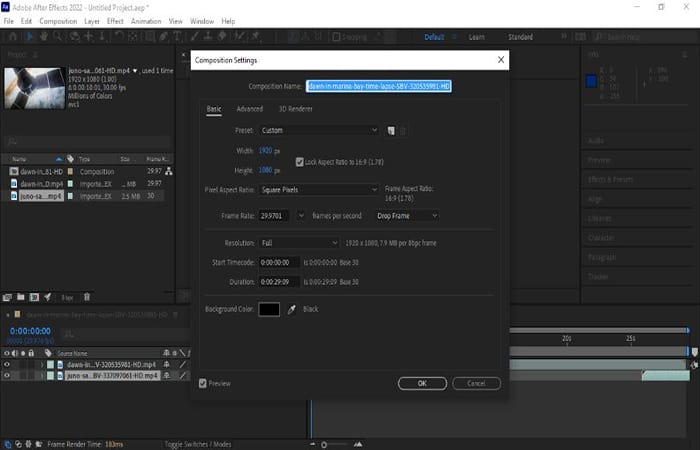Select the Eraser tool

click(222, 37)
